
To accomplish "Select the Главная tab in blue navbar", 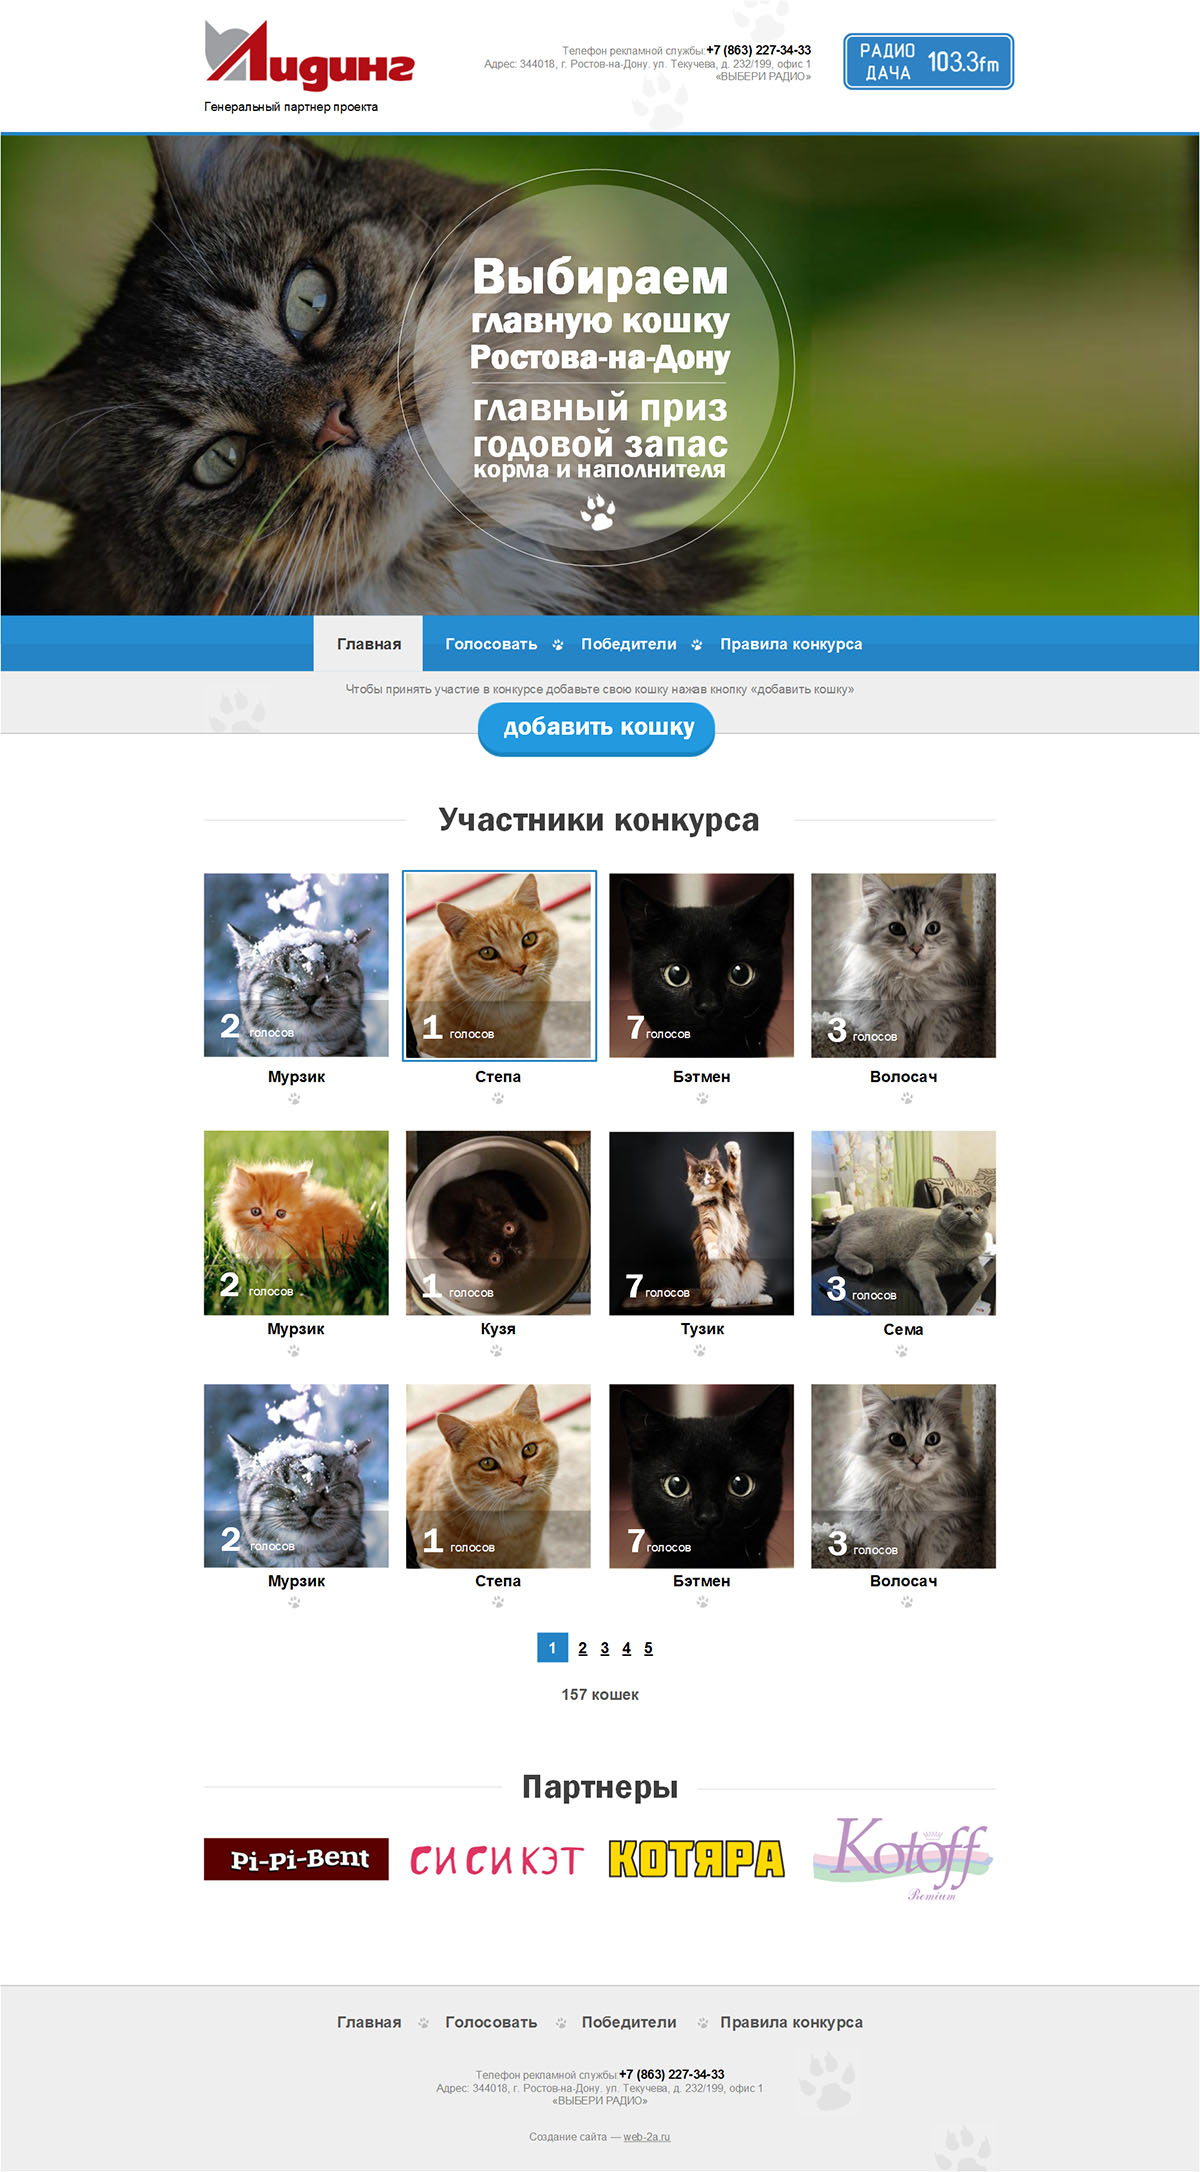I will pyautogui.click(x=369, y=644).
